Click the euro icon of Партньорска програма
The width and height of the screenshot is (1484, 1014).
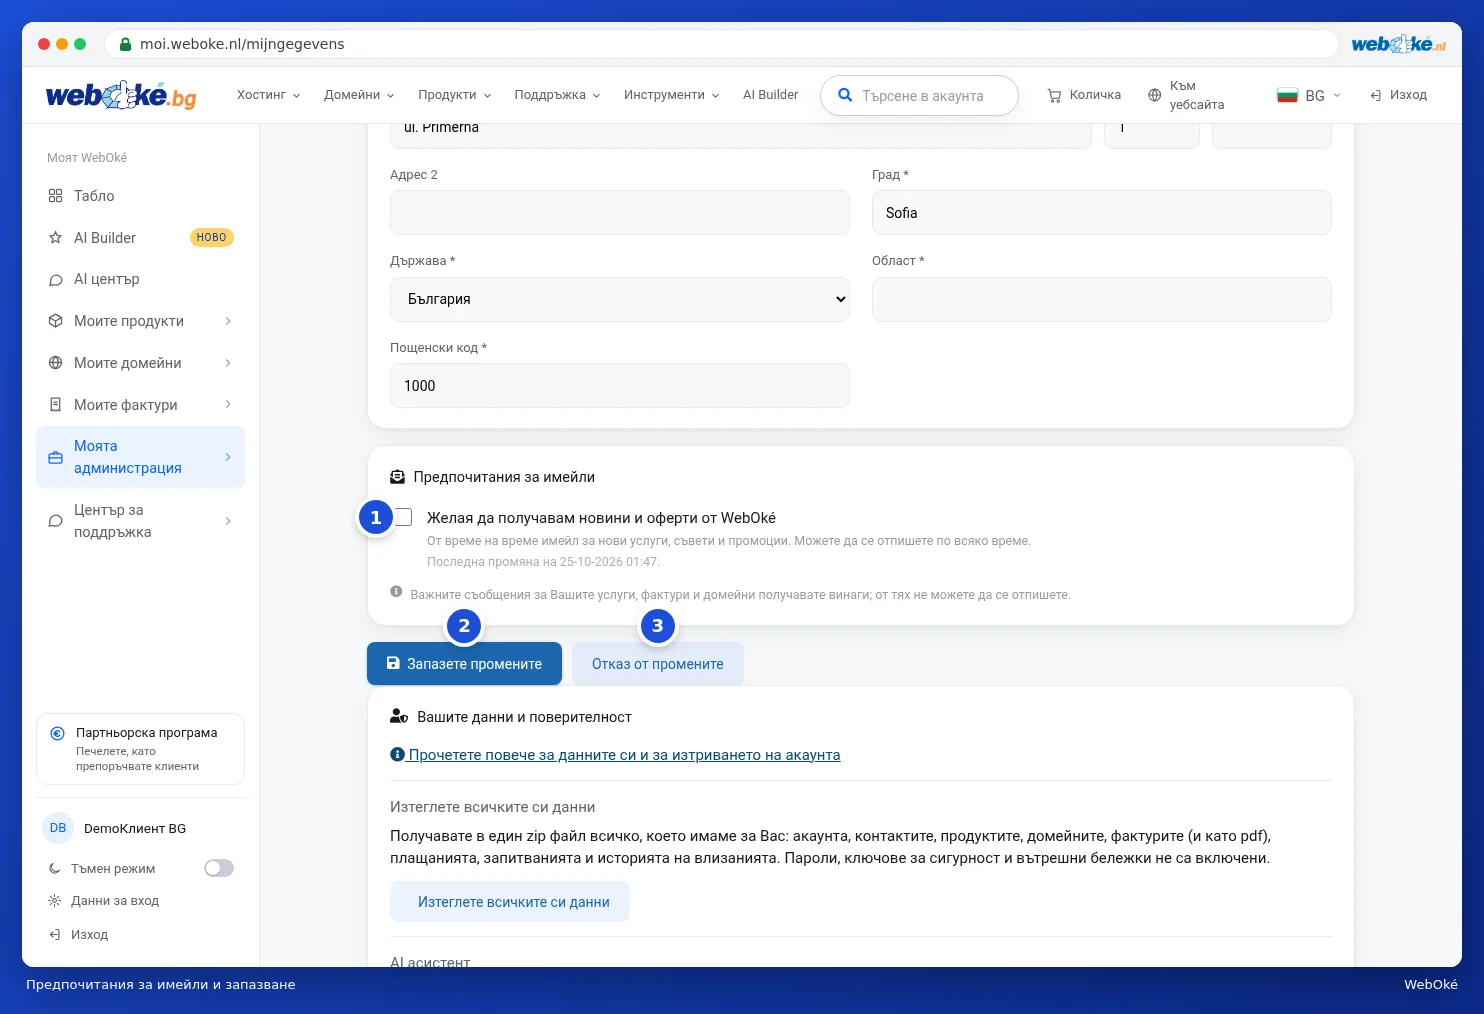(58, 733)
